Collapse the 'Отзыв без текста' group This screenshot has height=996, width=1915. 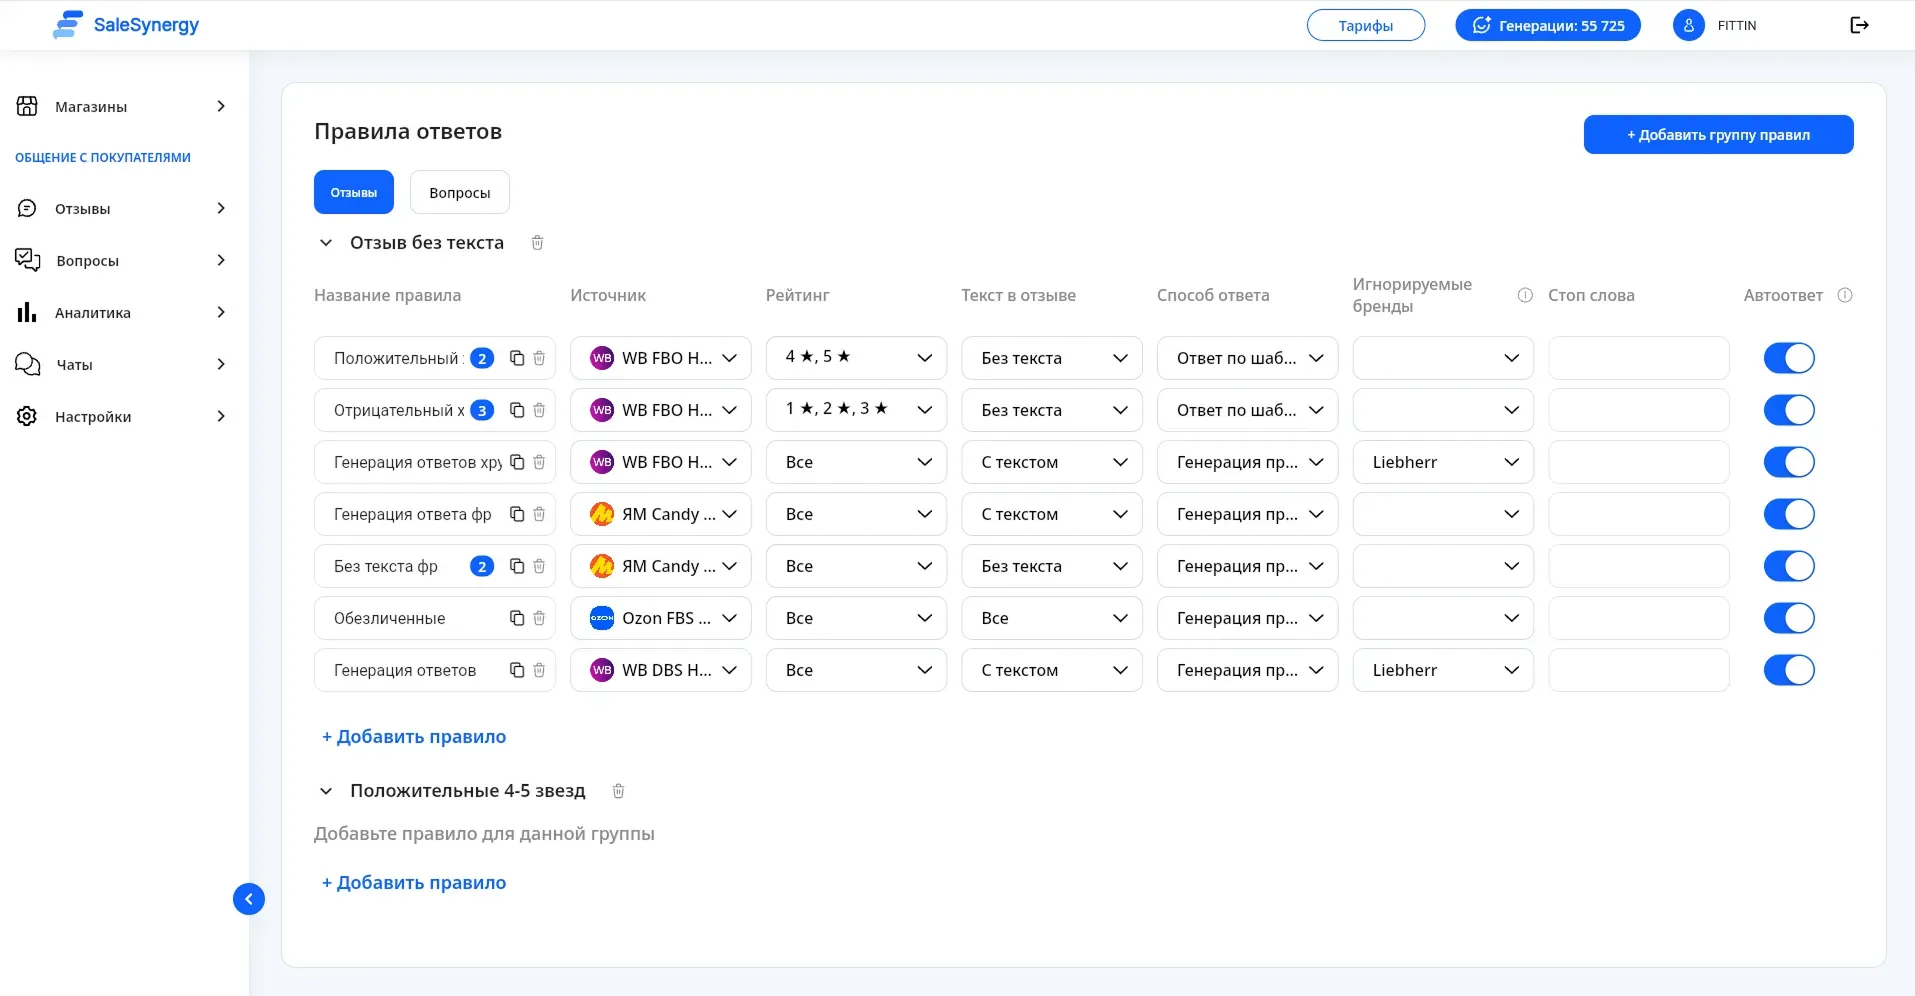coord(325,243)
